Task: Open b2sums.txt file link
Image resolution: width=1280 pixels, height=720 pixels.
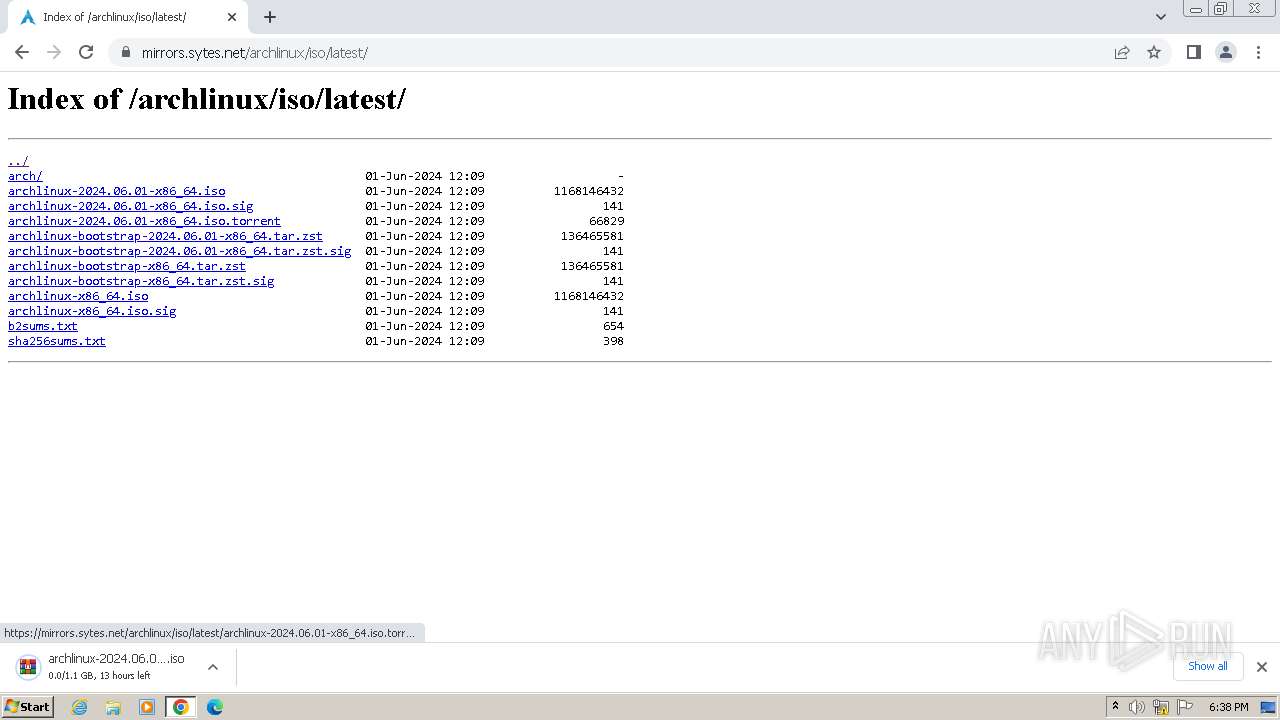Action: [x=43, y=326]
